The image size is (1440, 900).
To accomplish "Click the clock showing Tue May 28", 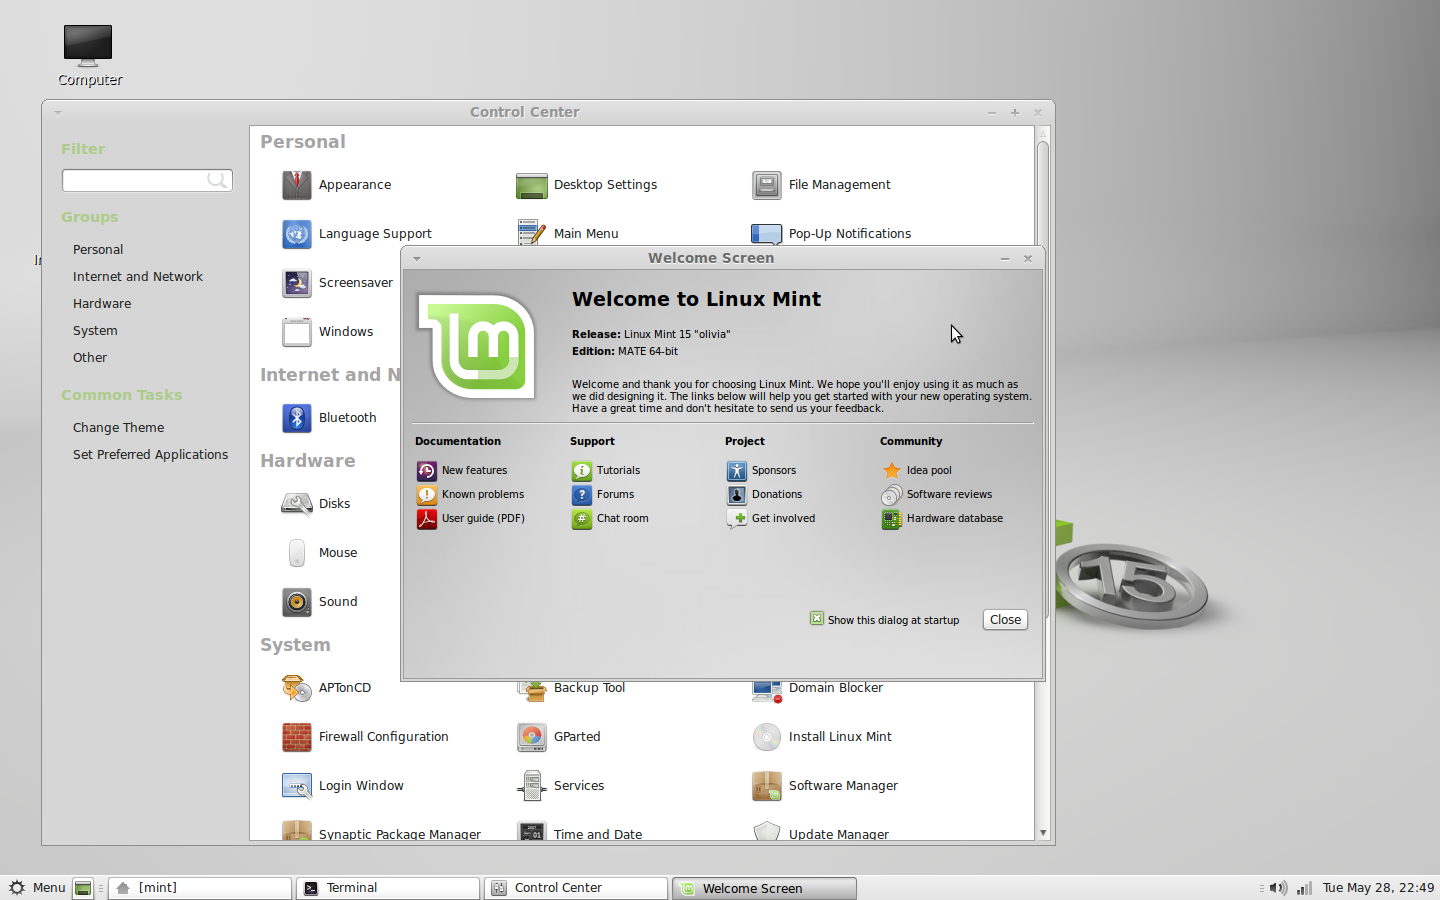I will pyautogui.click(x=1378, y=888).
